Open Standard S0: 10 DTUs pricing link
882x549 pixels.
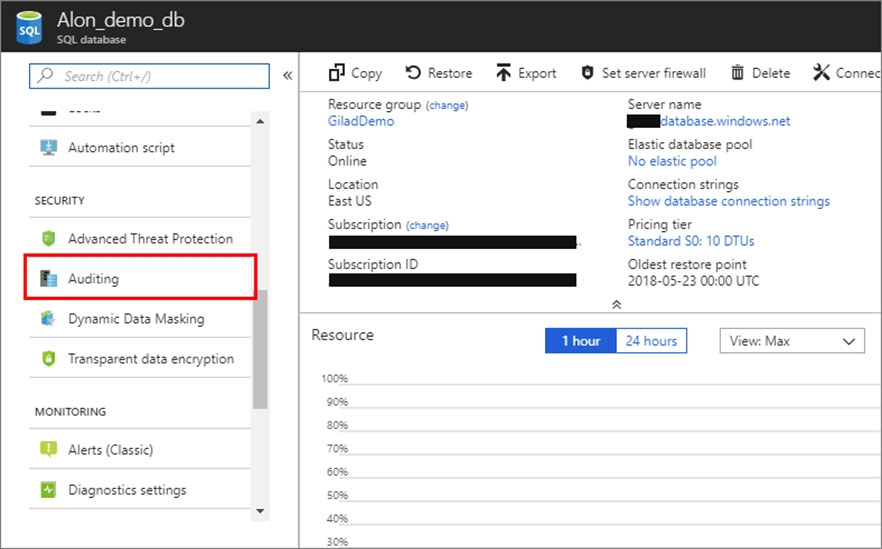691,241
